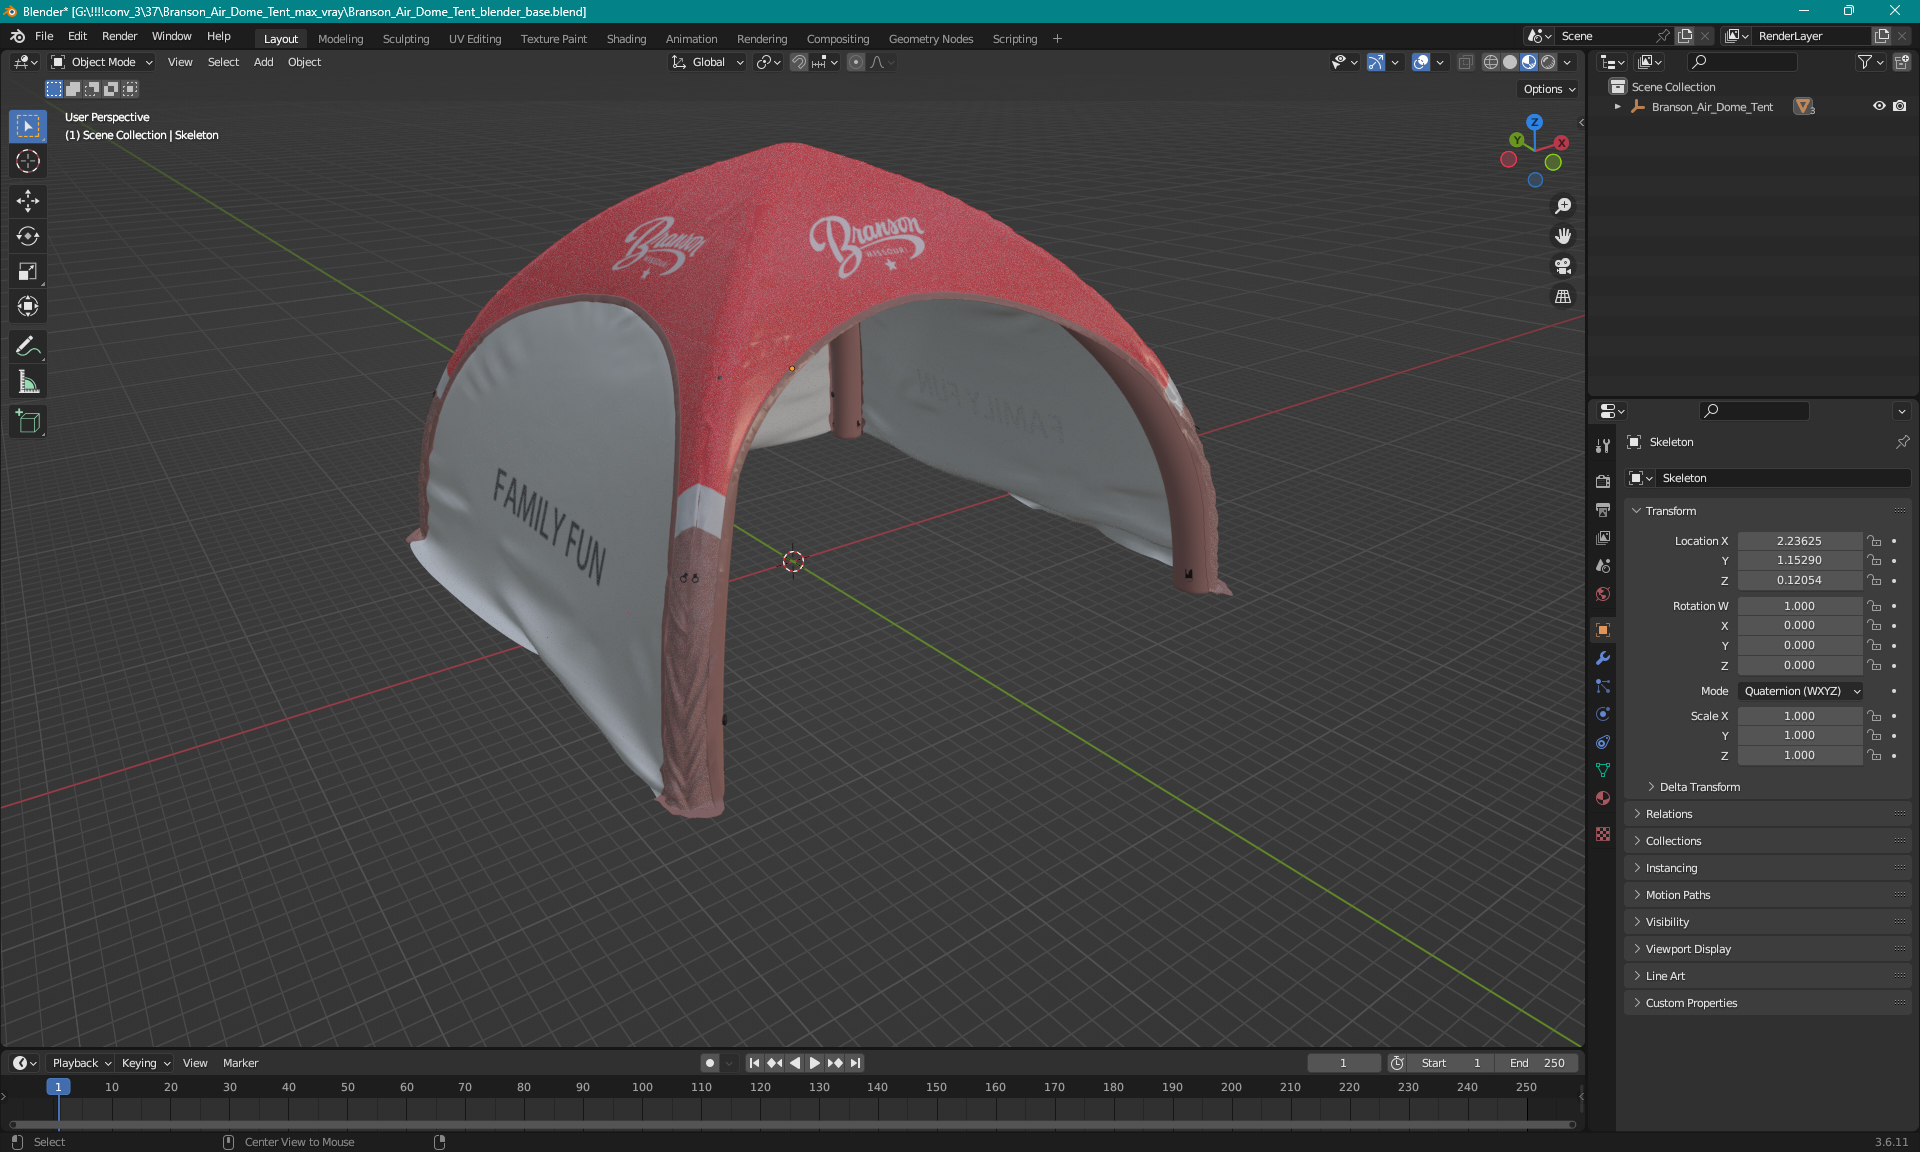The image size is (1920, 1152).
Task: Disable Branson_Air_Dome_Tent in renders
Action: (x=1899, y=106)
